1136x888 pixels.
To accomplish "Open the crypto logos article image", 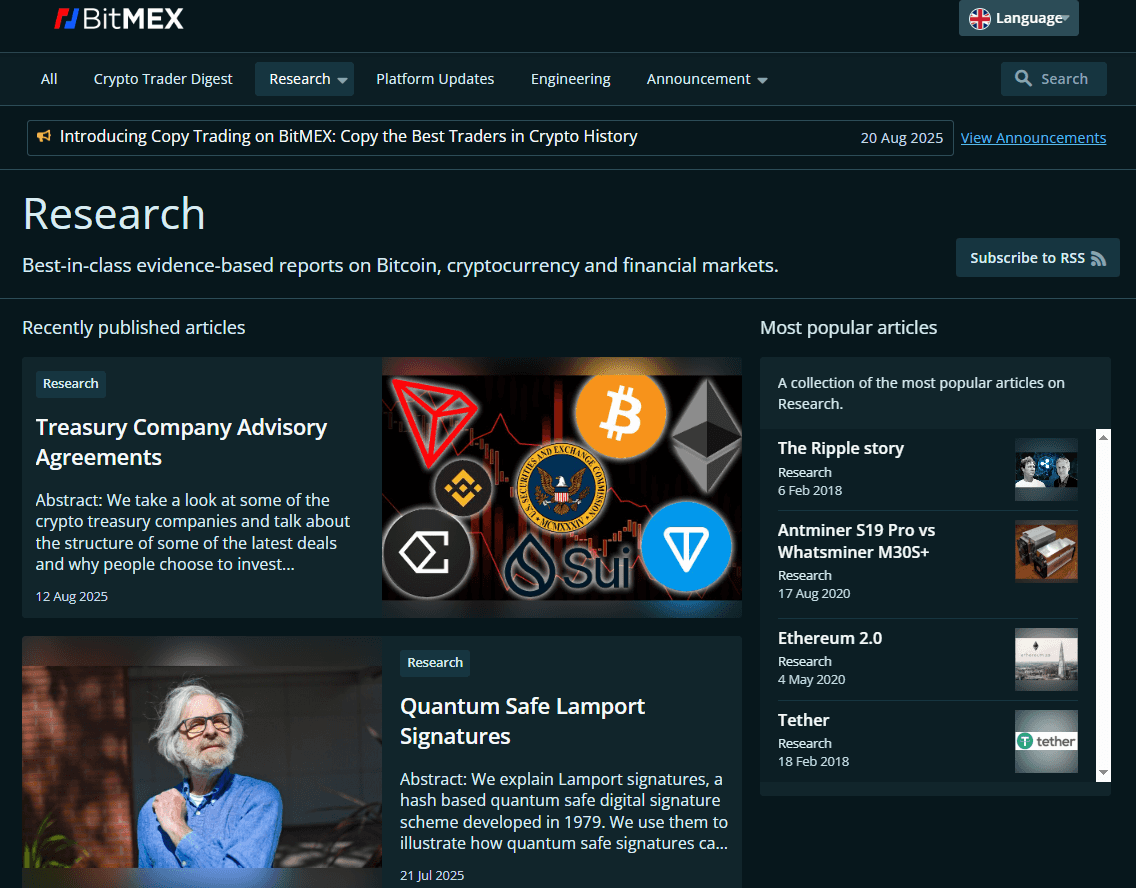I will click(x=561, y=487).
